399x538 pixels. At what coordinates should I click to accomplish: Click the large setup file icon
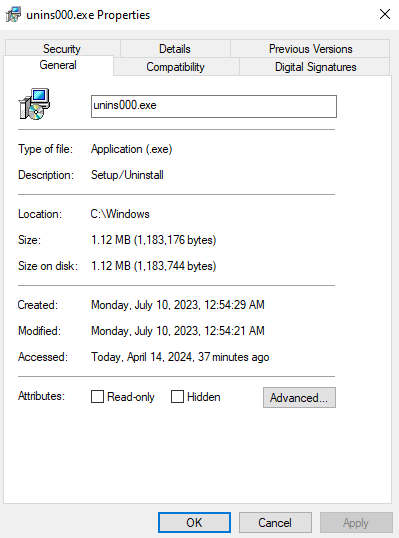[34, 104]
